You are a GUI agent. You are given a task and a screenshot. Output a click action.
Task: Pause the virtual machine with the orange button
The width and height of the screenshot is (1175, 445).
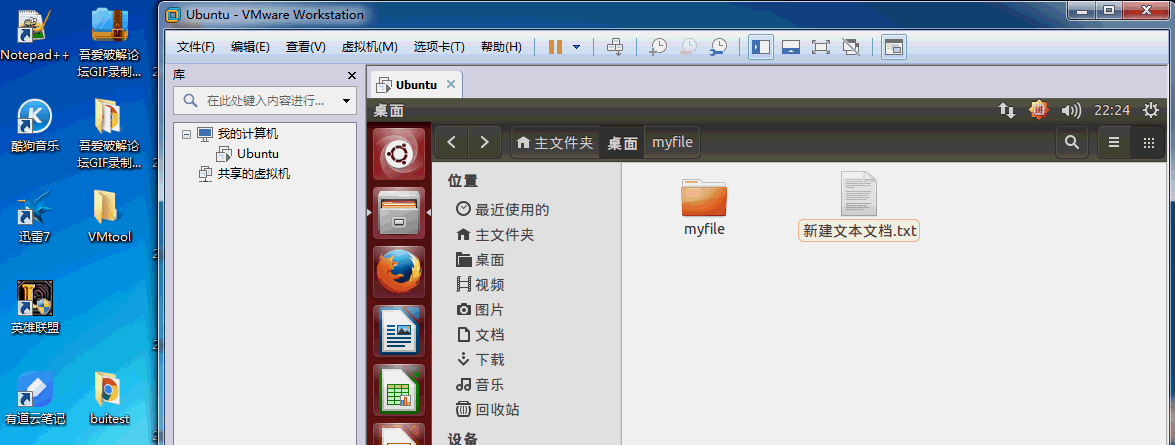(555, 47)
